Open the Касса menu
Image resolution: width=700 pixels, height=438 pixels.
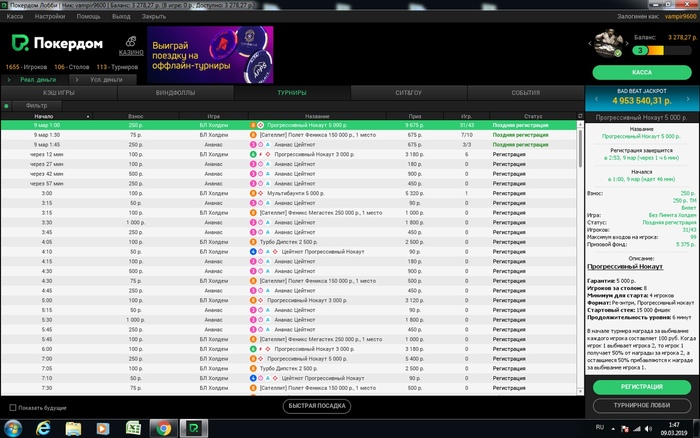click(x=15, y=17)
